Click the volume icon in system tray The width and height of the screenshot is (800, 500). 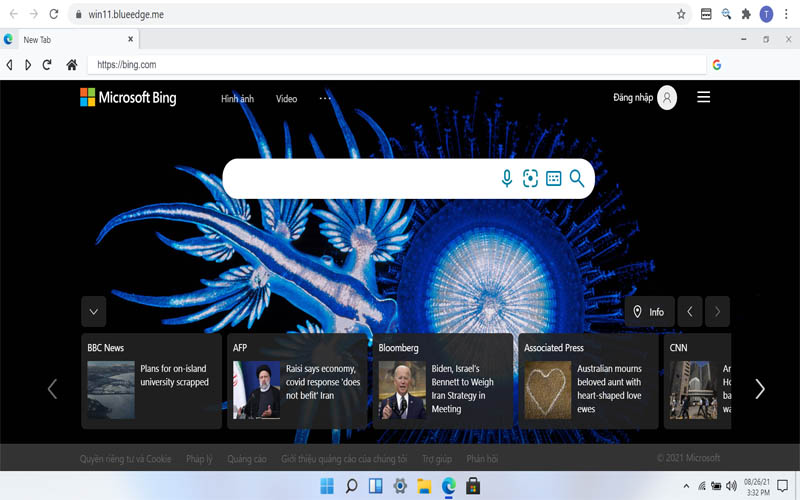pyautogui.click(x=731, y=486)
